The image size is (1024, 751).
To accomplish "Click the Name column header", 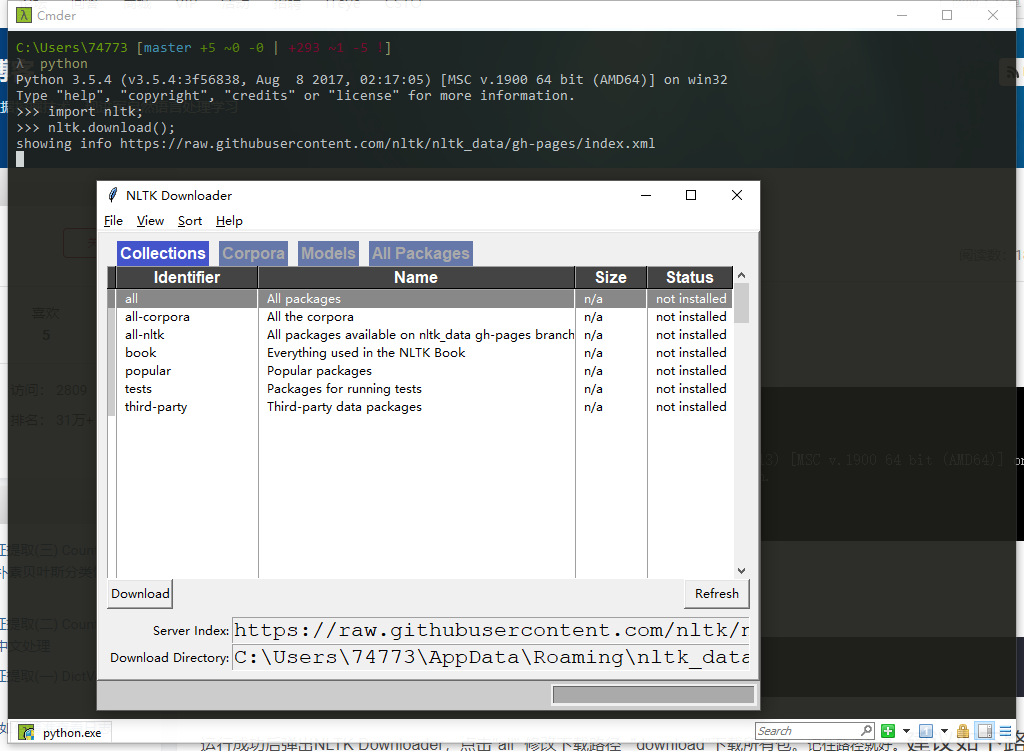I will pyautogui.click(x=416, y=278).
